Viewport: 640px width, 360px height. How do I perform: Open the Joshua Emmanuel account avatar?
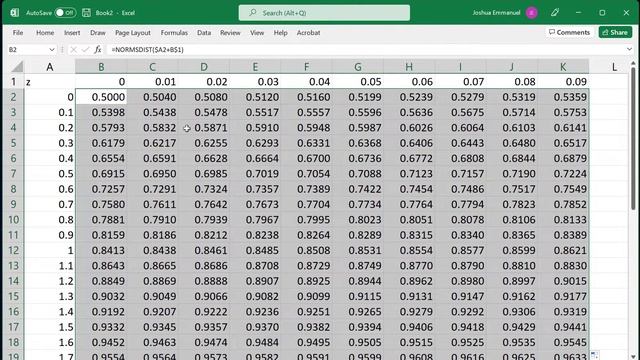[x=531, y=13]
